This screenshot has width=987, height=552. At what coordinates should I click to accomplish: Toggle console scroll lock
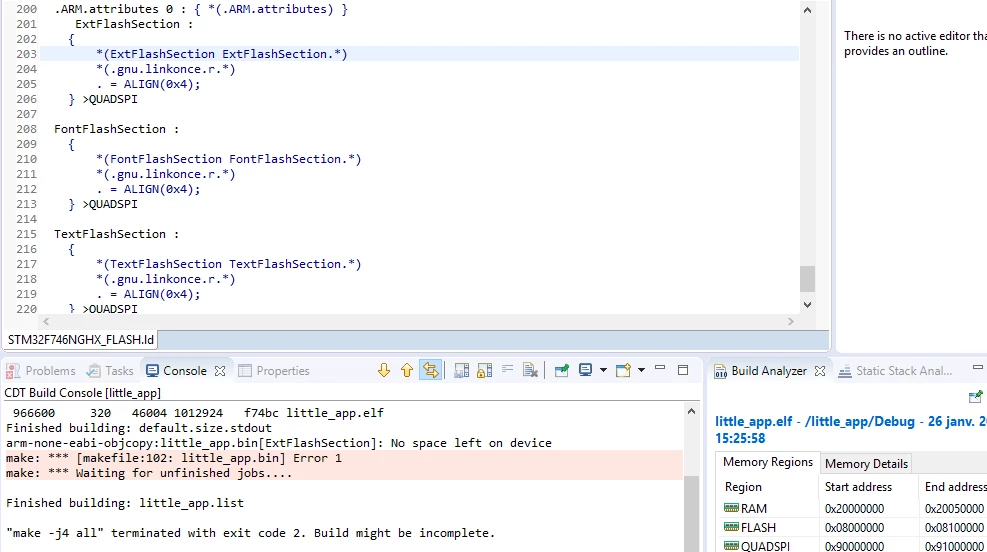(485, 371)
